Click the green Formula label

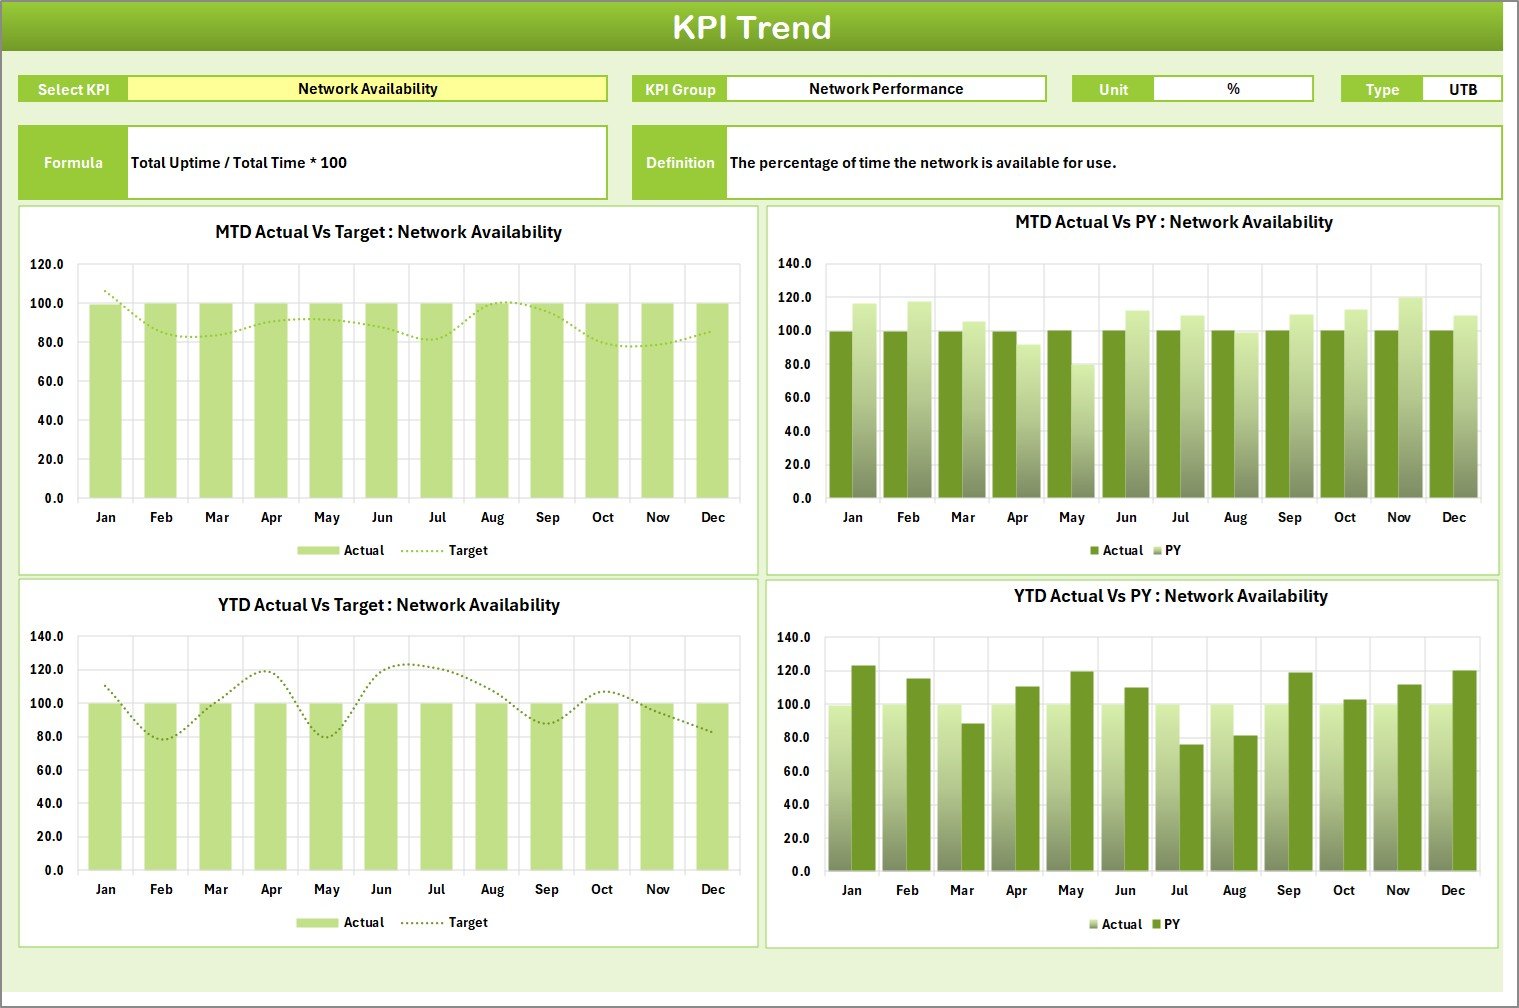(72, 162)
